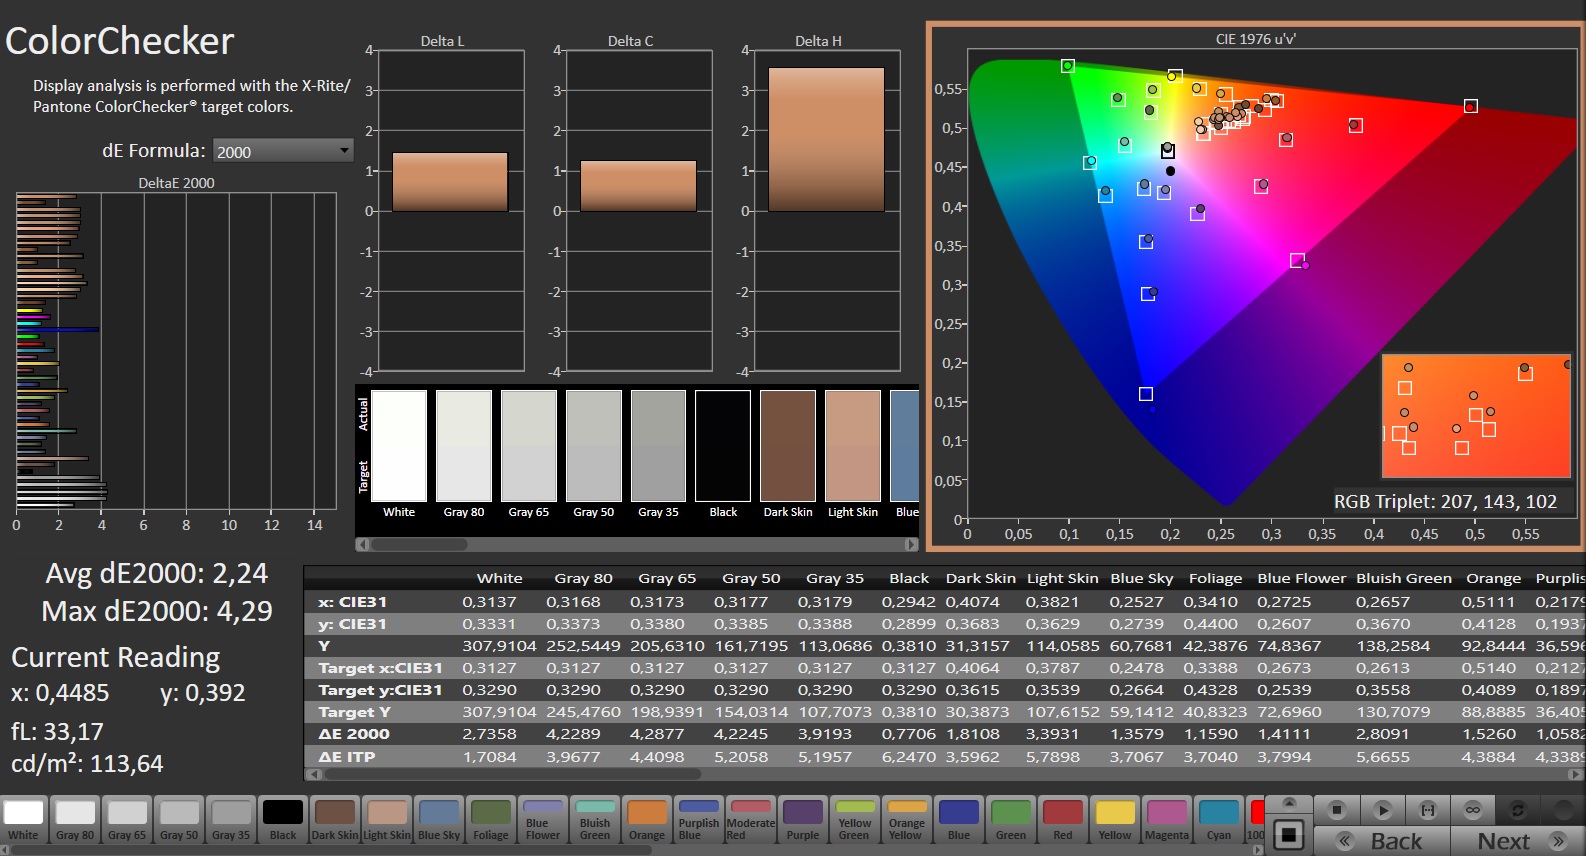This screenshot has width=1586, height=856.
Task: Open the dE Formula dropdown
Action: pos(283,151)
